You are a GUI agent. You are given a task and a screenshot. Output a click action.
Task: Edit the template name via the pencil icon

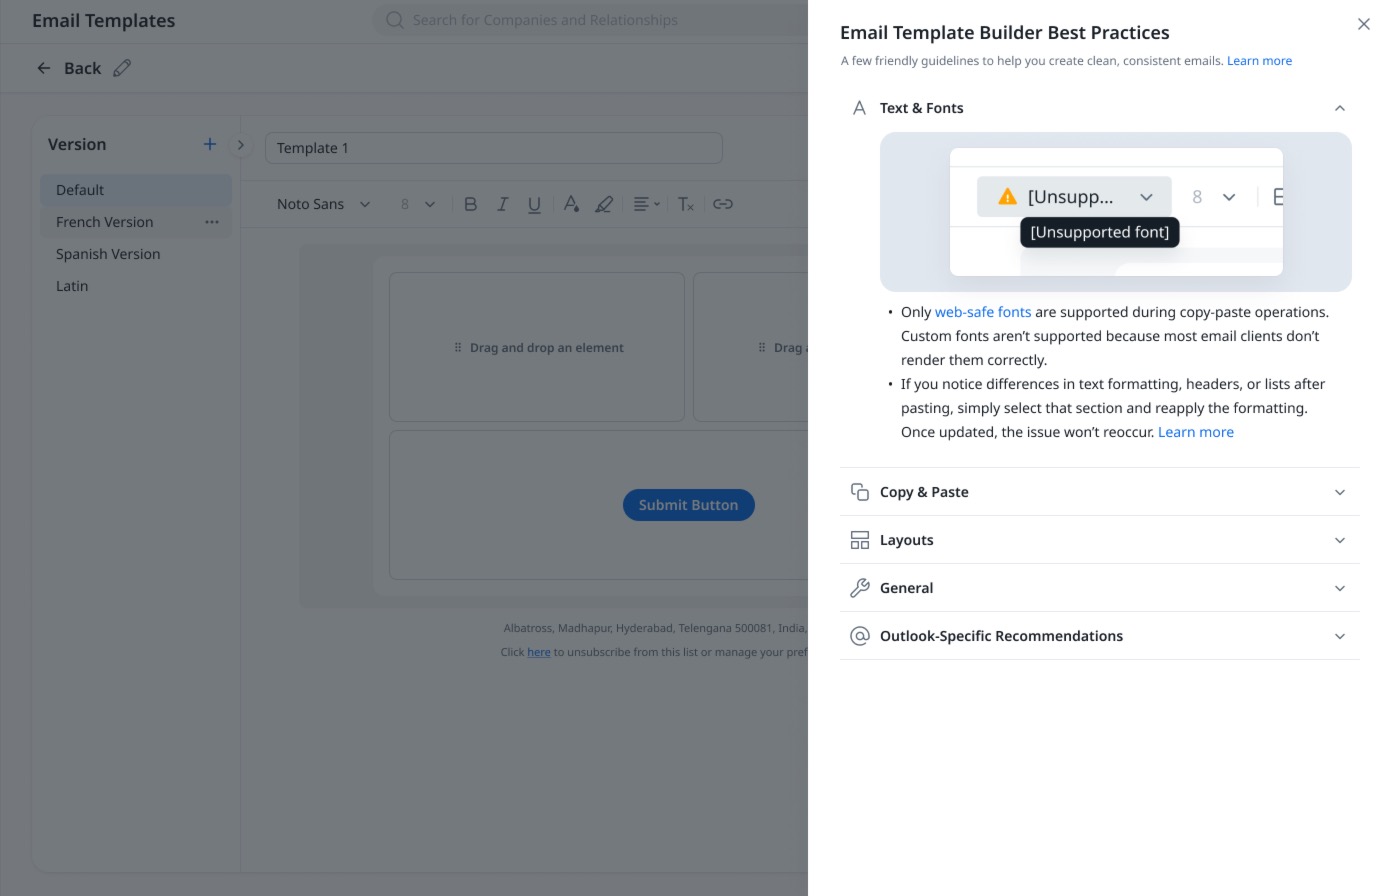(123, 68)
